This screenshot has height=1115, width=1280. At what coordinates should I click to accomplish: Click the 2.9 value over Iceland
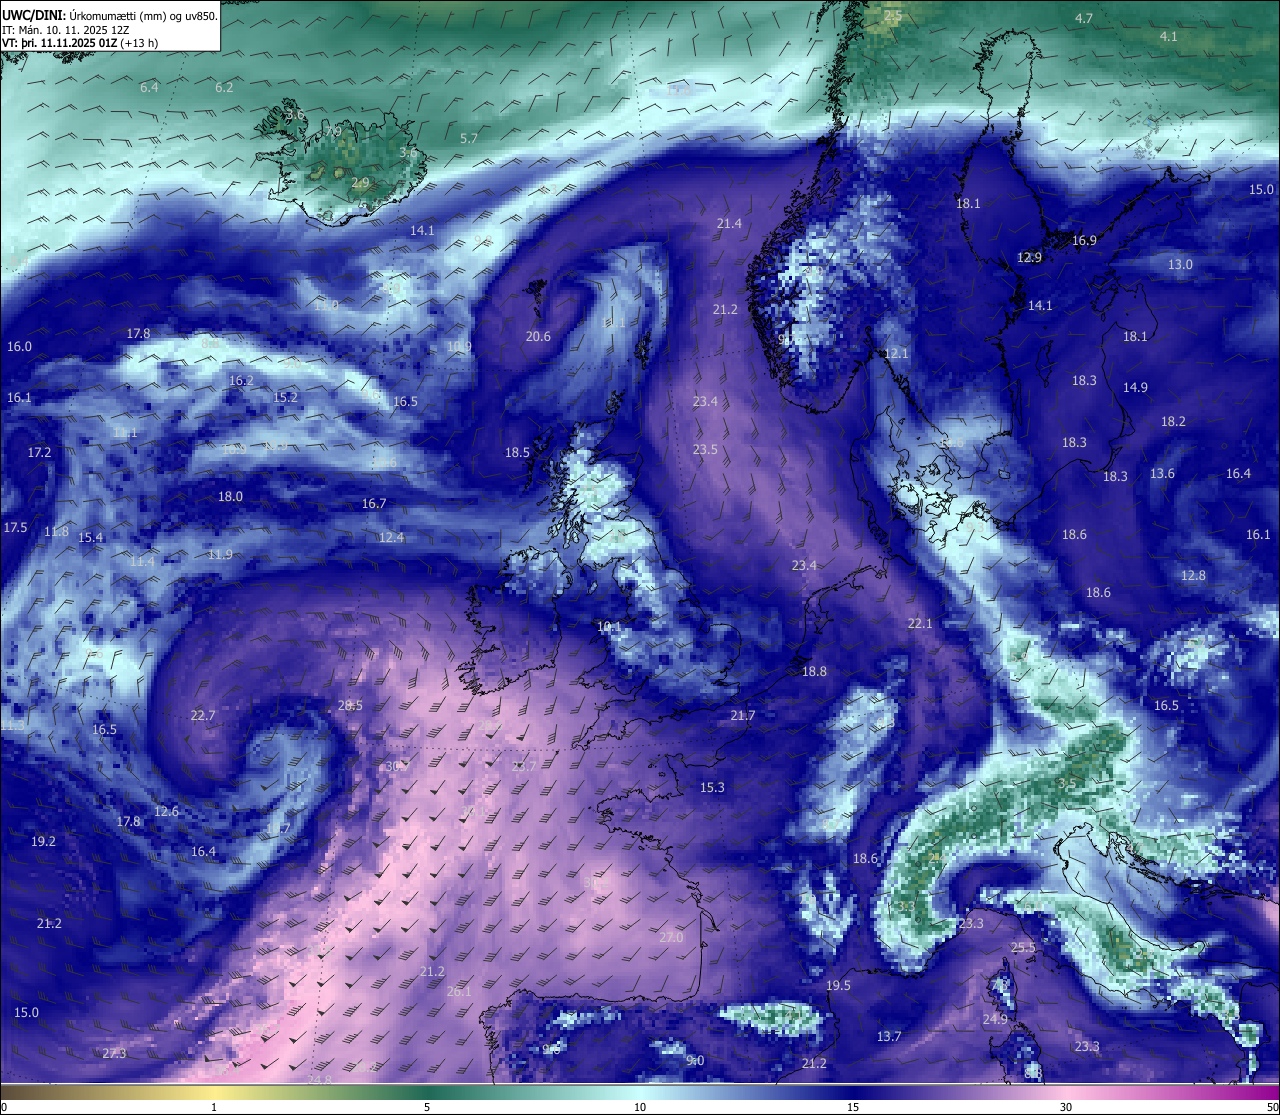[360, 183]
